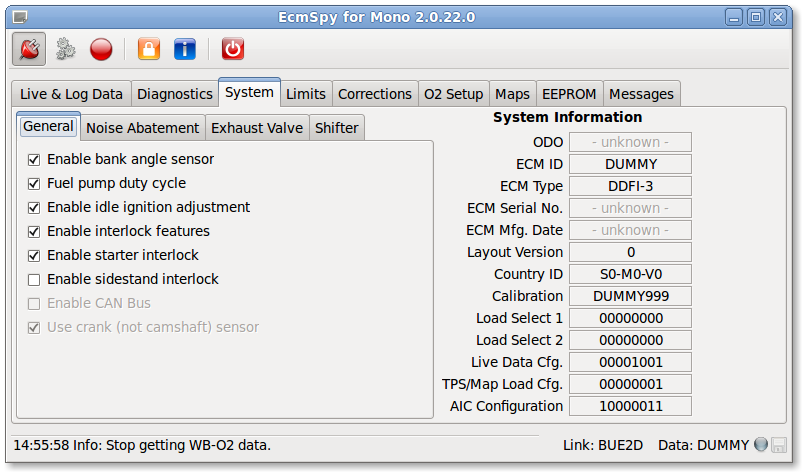Click Use crank (not camshaft) sensor checkbox

click(x=34, y=328)
